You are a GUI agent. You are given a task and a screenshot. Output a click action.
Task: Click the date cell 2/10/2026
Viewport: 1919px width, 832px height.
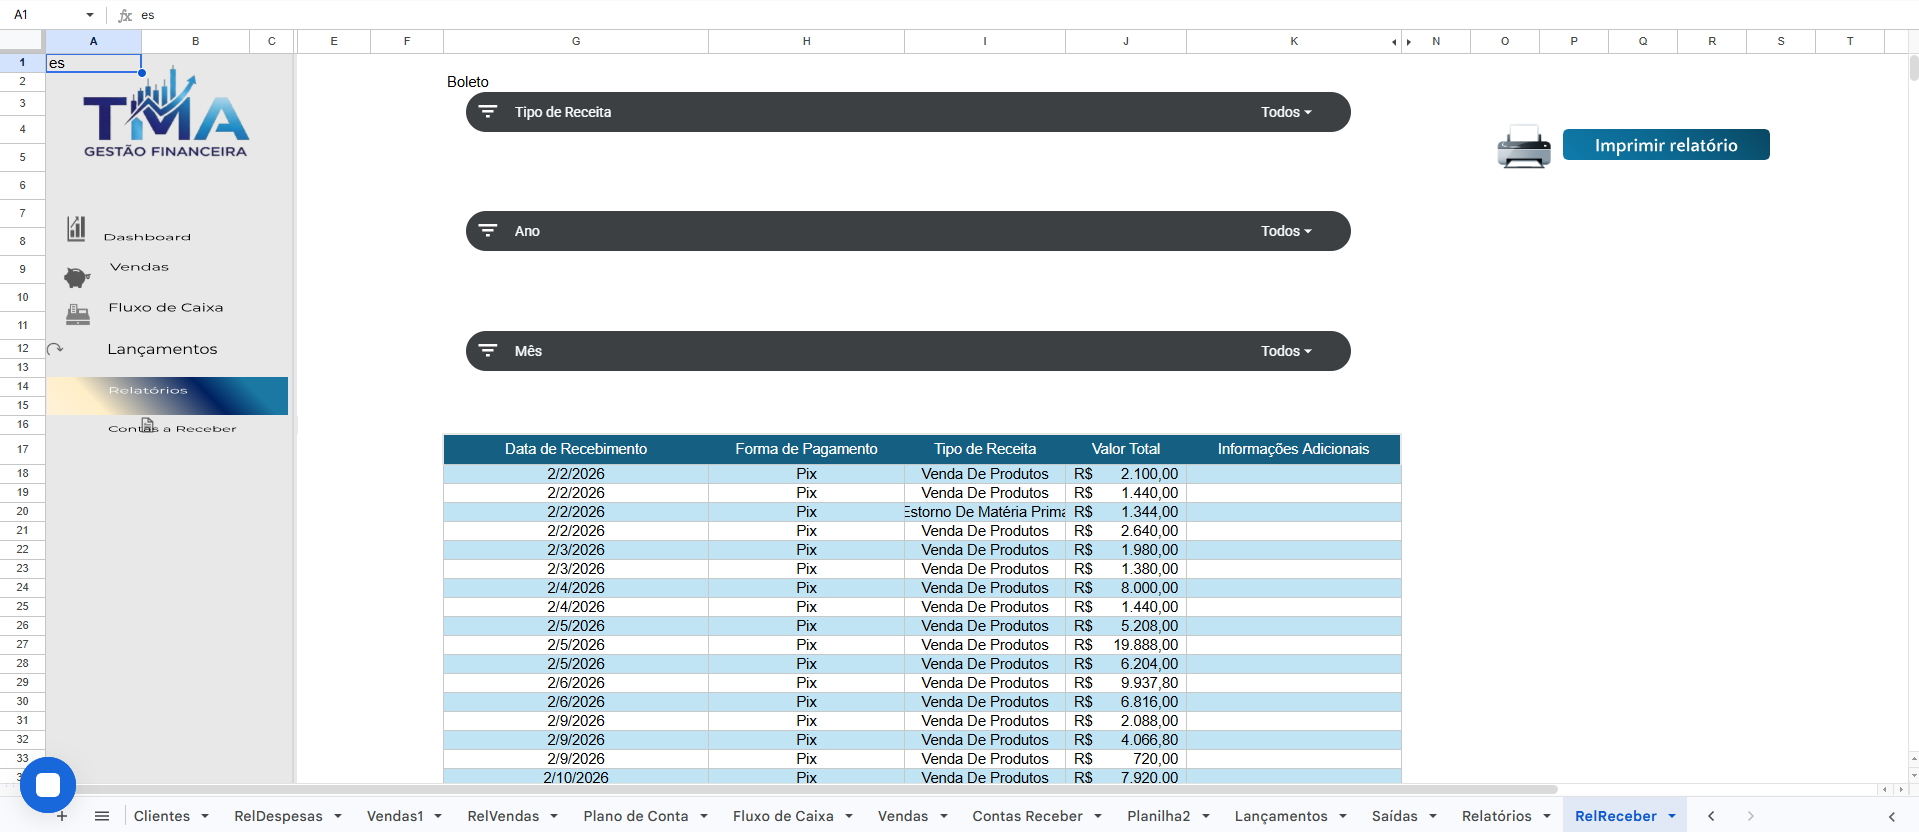[x=576, y=777]
